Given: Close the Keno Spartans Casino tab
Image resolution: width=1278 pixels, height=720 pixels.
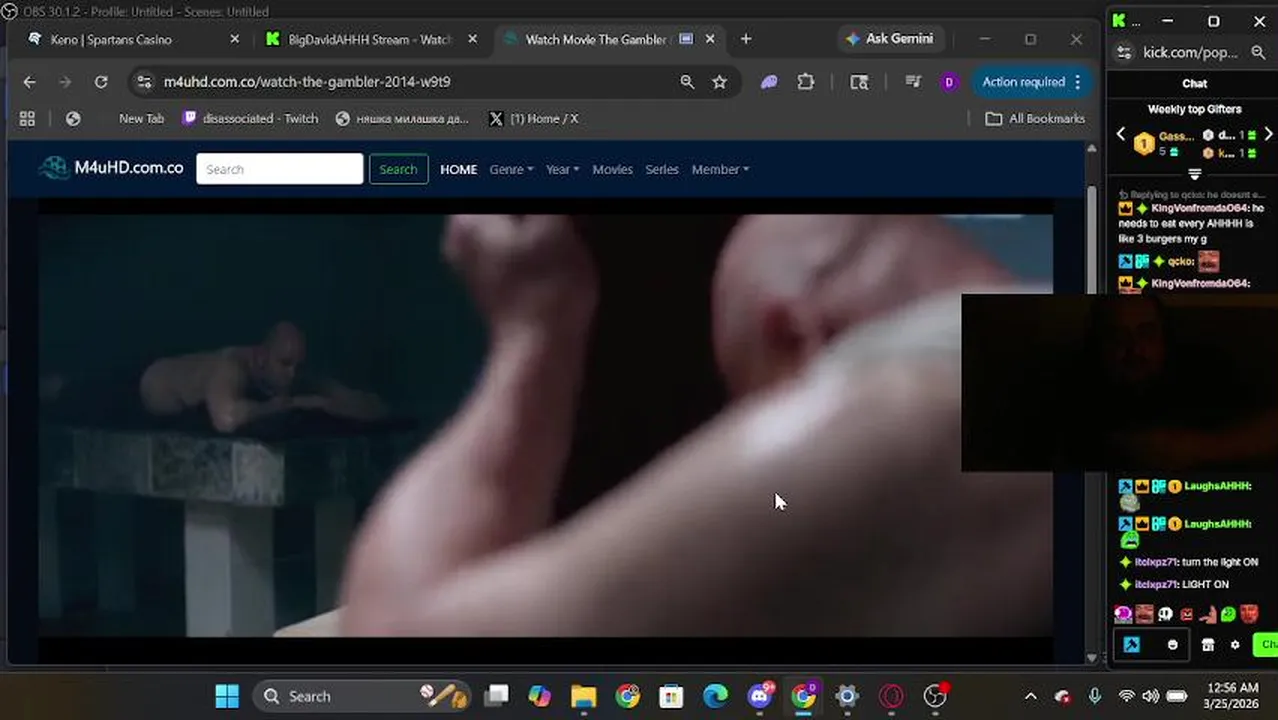Looking at the screenshot, I should tap(235, 39).
